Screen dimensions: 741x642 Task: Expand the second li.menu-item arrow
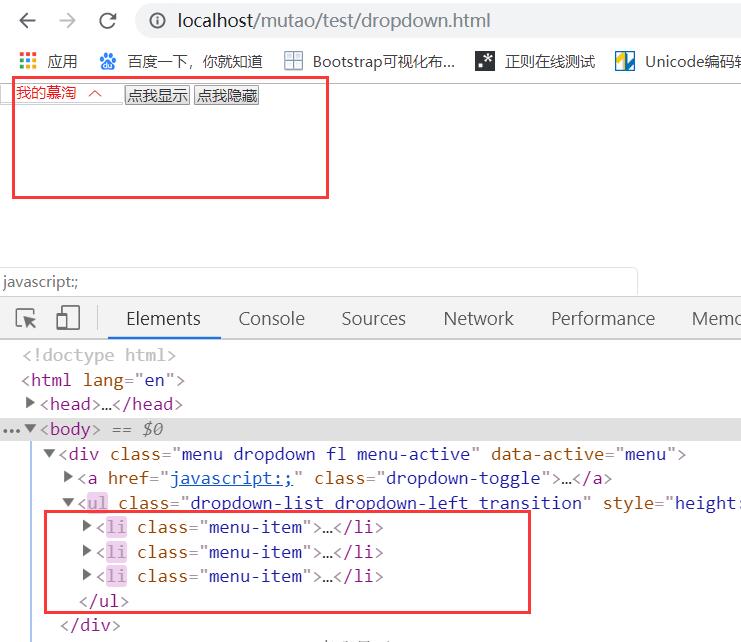pos(86,550)
